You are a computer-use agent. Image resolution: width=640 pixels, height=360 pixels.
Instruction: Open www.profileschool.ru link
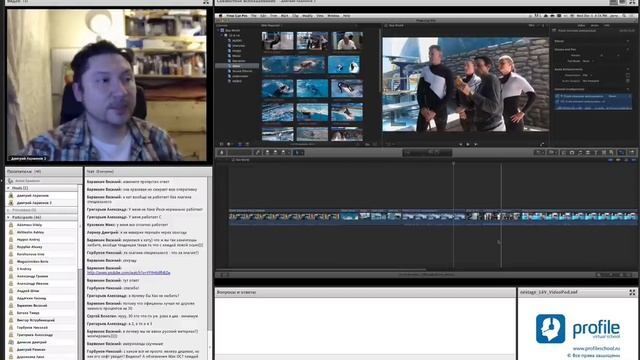[x=596, y=348]
